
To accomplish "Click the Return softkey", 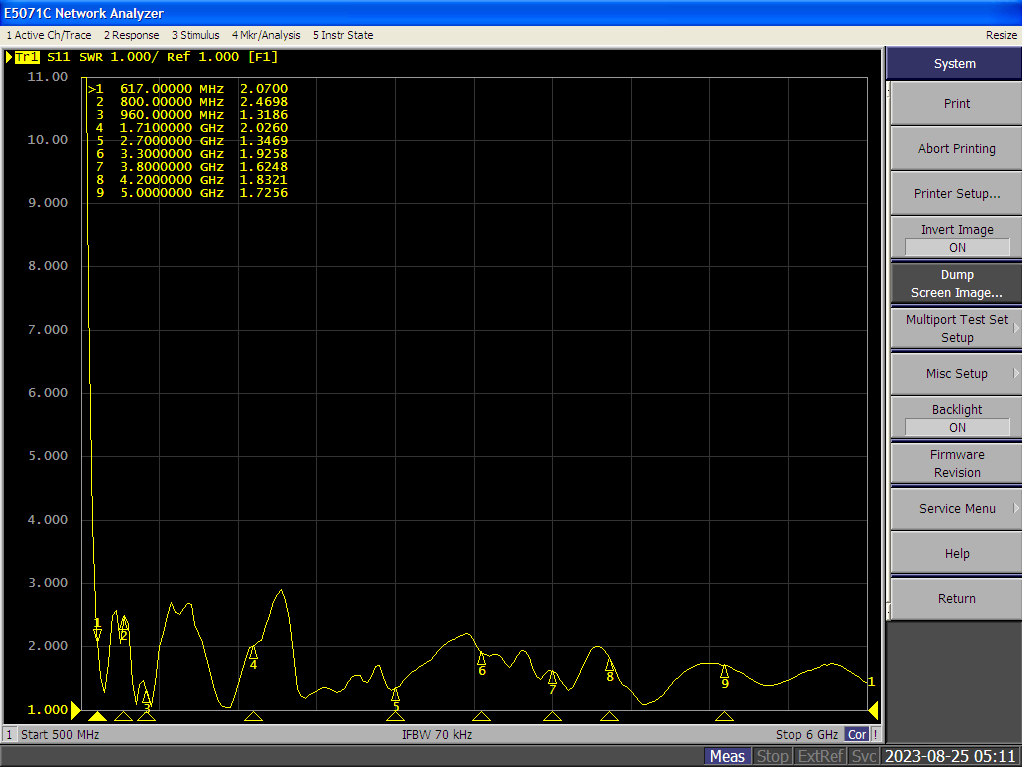I will (956, 598).
